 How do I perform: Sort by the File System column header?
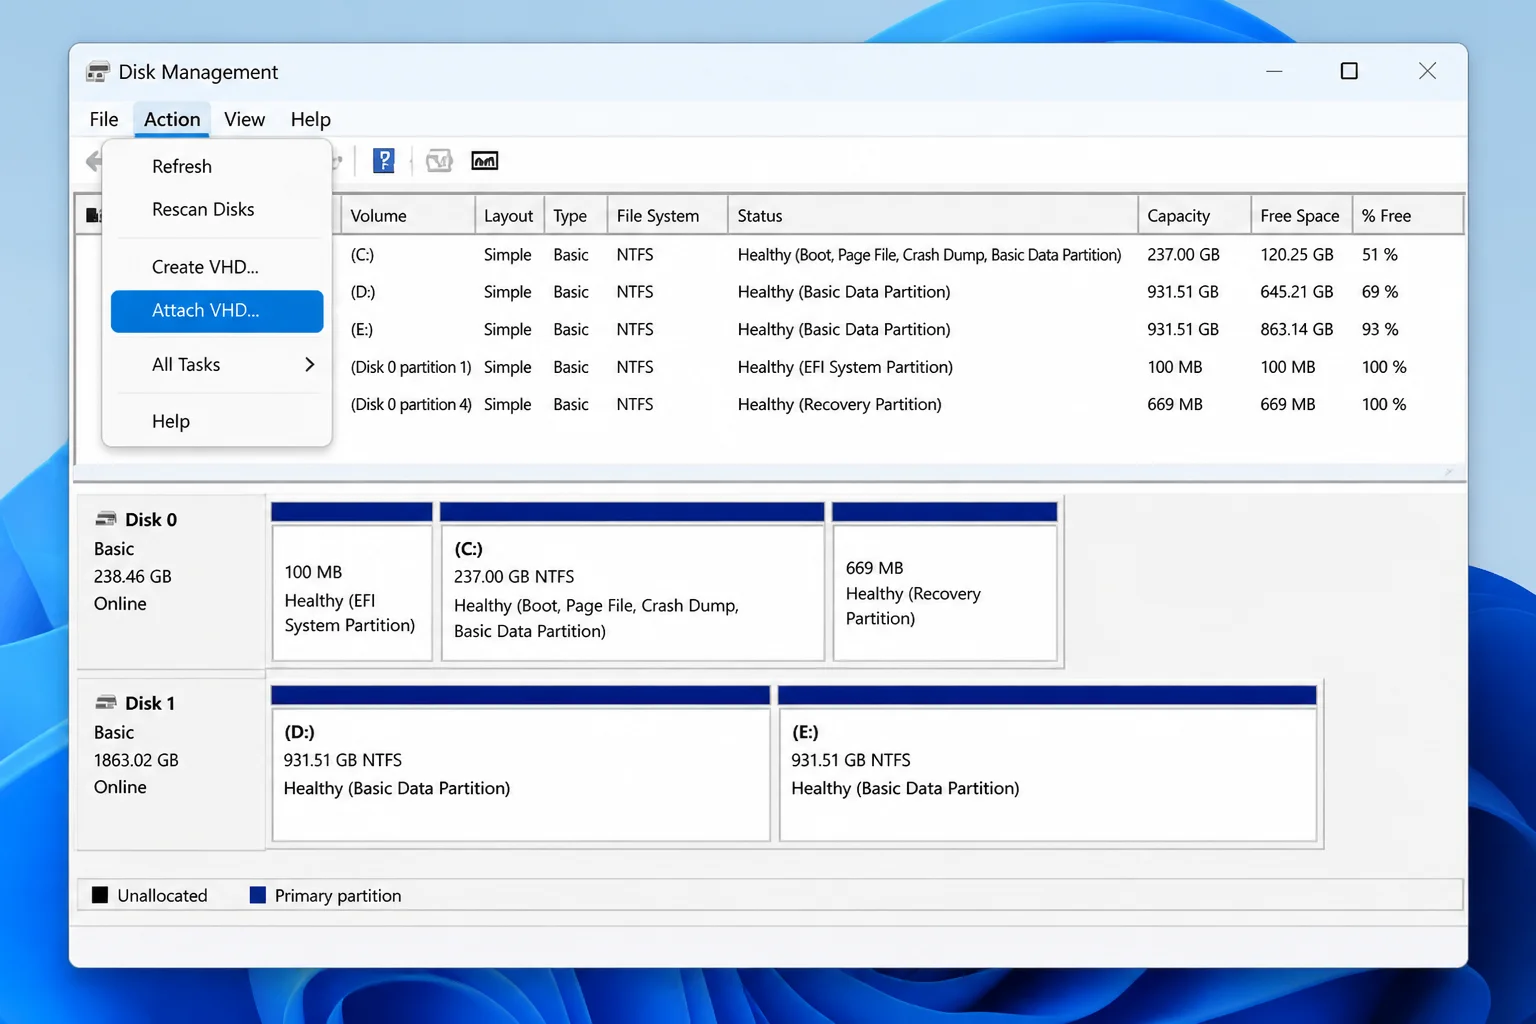click(x=667, y=215)
